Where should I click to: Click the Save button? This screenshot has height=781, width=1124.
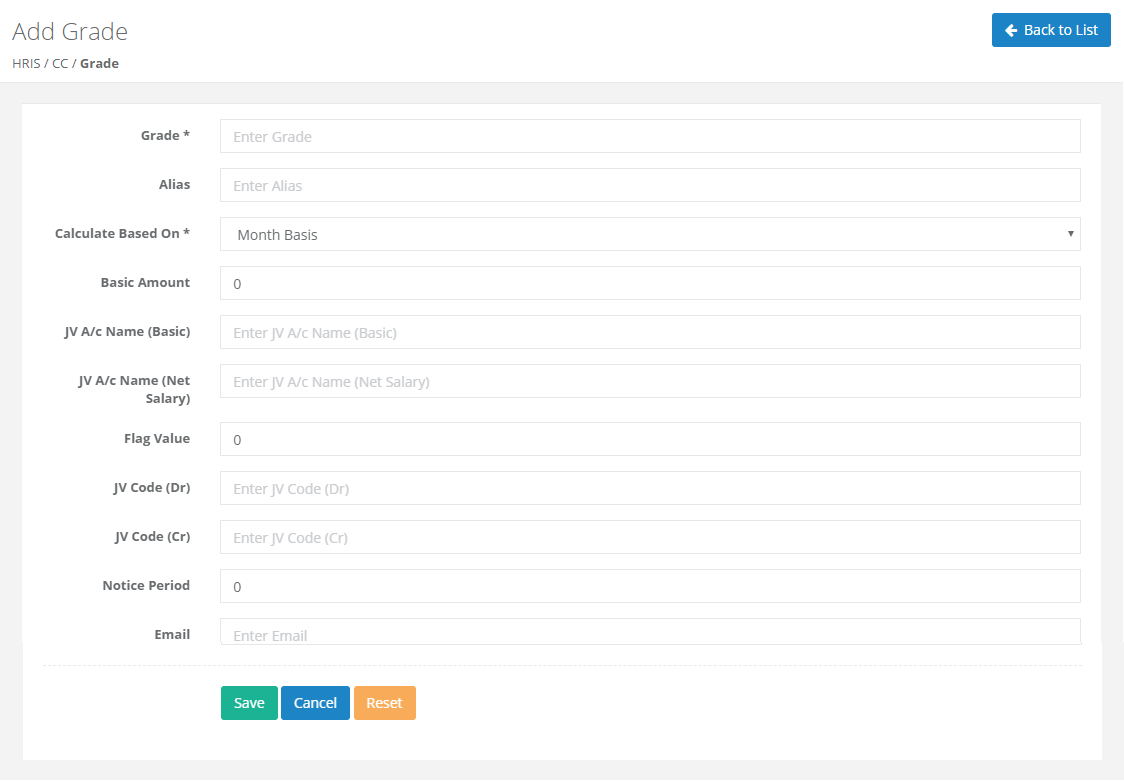tap(249, 703)
